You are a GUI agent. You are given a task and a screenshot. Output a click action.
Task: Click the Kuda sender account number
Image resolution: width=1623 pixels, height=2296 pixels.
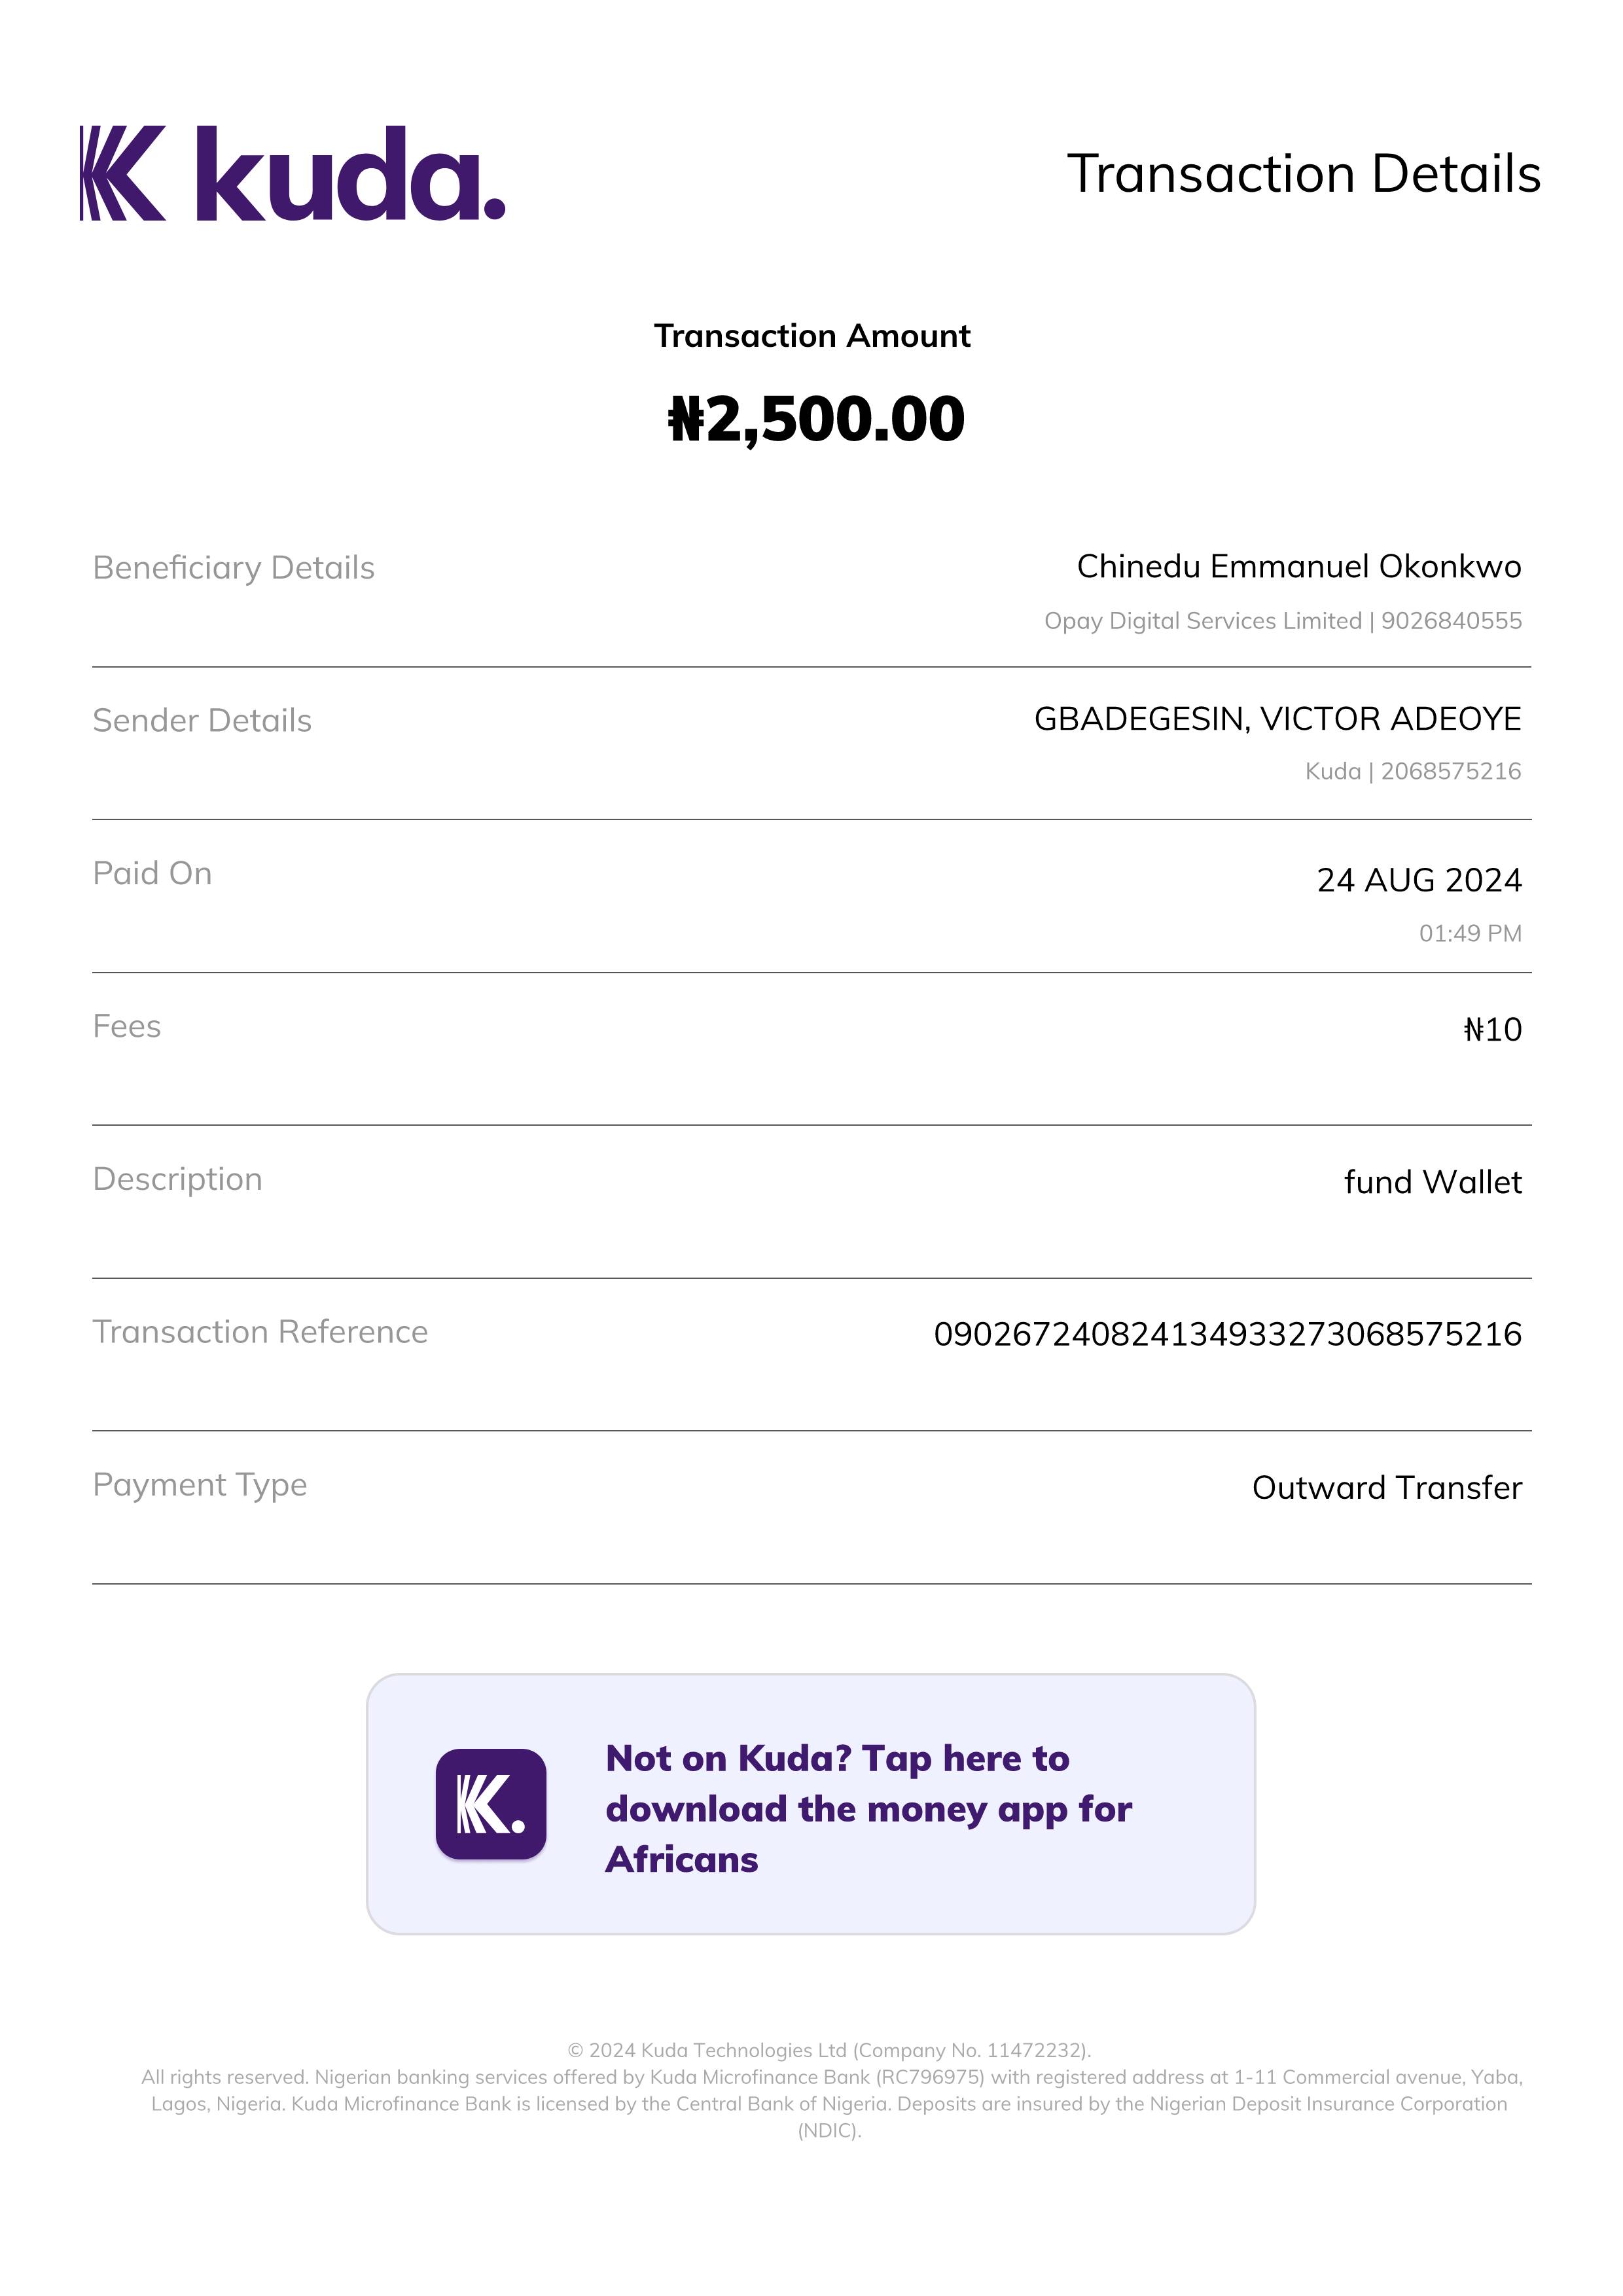click(x=1412, y=771)
